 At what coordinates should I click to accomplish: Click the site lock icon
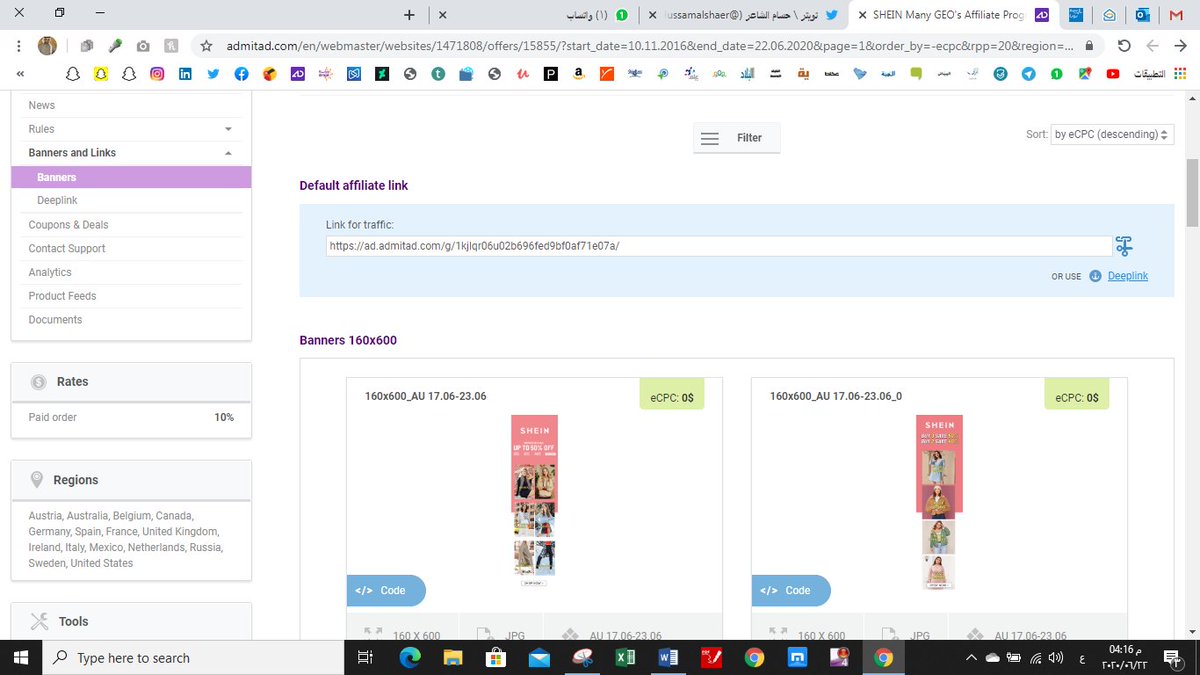[x=1089, y=46]
